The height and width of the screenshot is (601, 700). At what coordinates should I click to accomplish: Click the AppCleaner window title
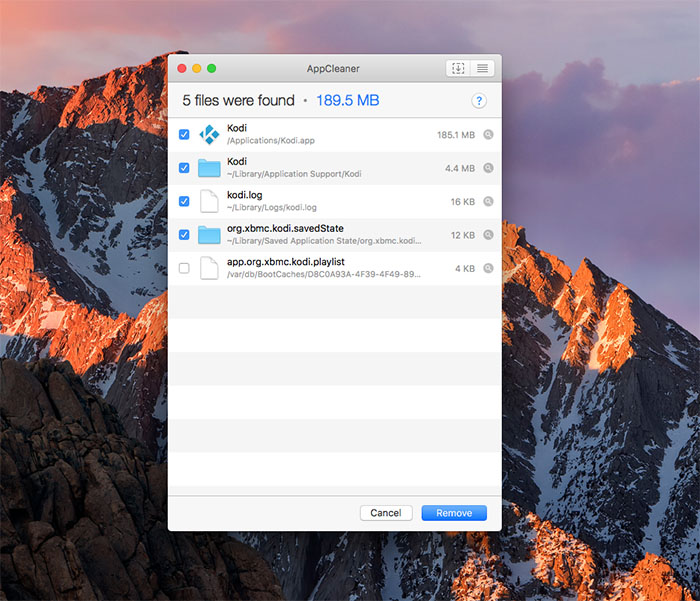click(333, 69)
